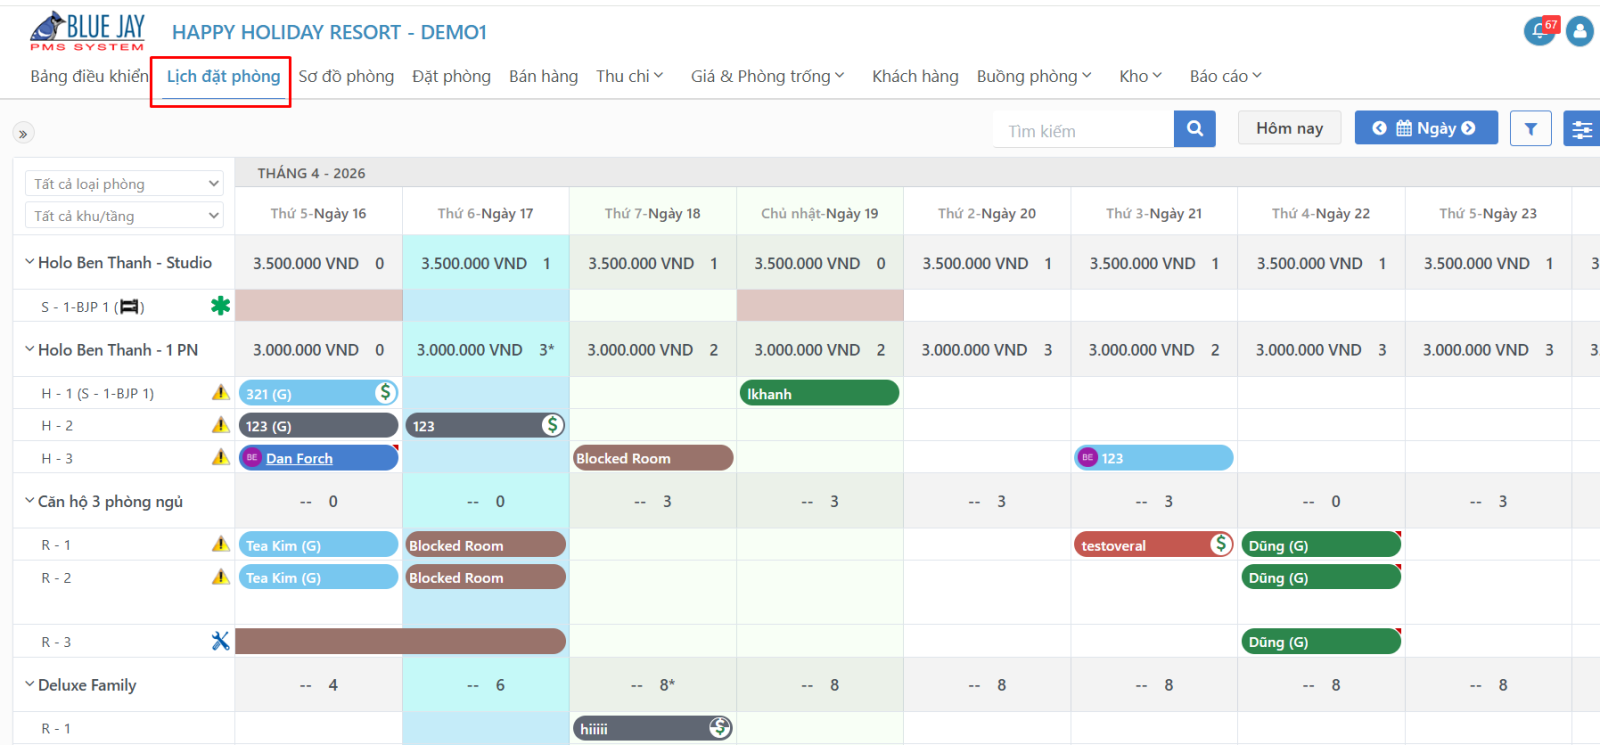Open the Tất cả loại phòng dropdown
The width and height of the screenshot is (1600, 745).
click(x=124, y=184)
